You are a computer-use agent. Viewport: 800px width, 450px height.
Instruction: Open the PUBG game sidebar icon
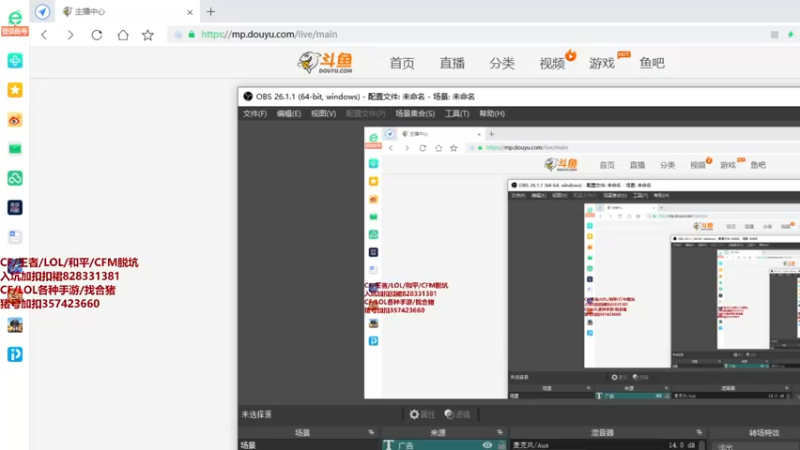click(x=15, y=325)
